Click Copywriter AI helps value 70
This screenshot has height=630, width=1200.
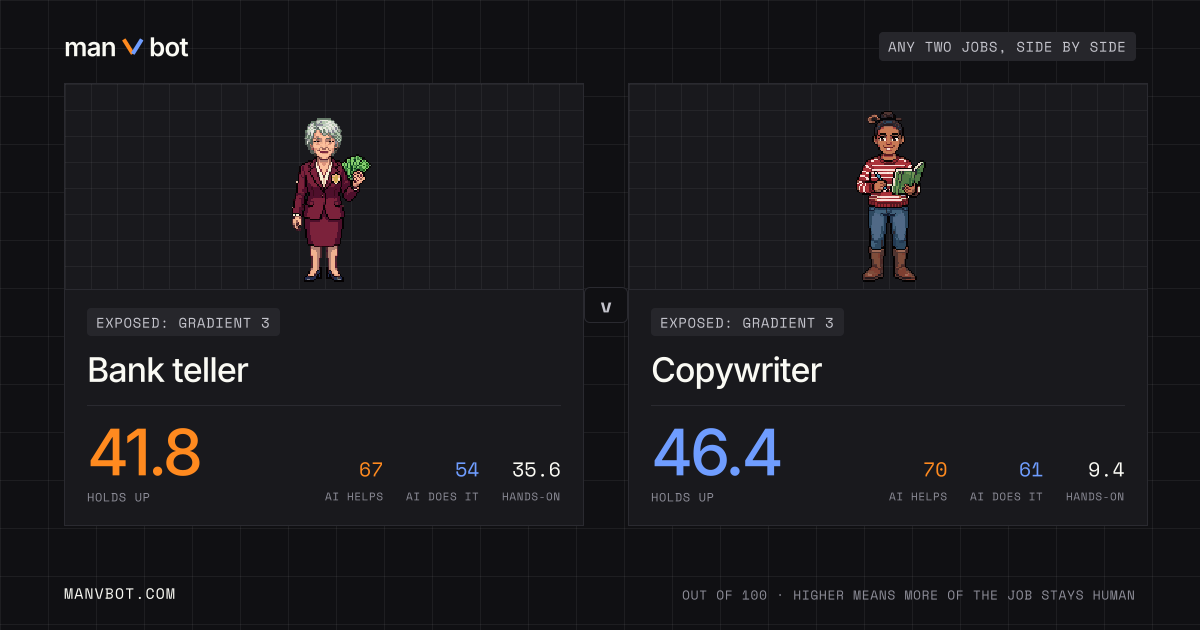coord(935,470)
